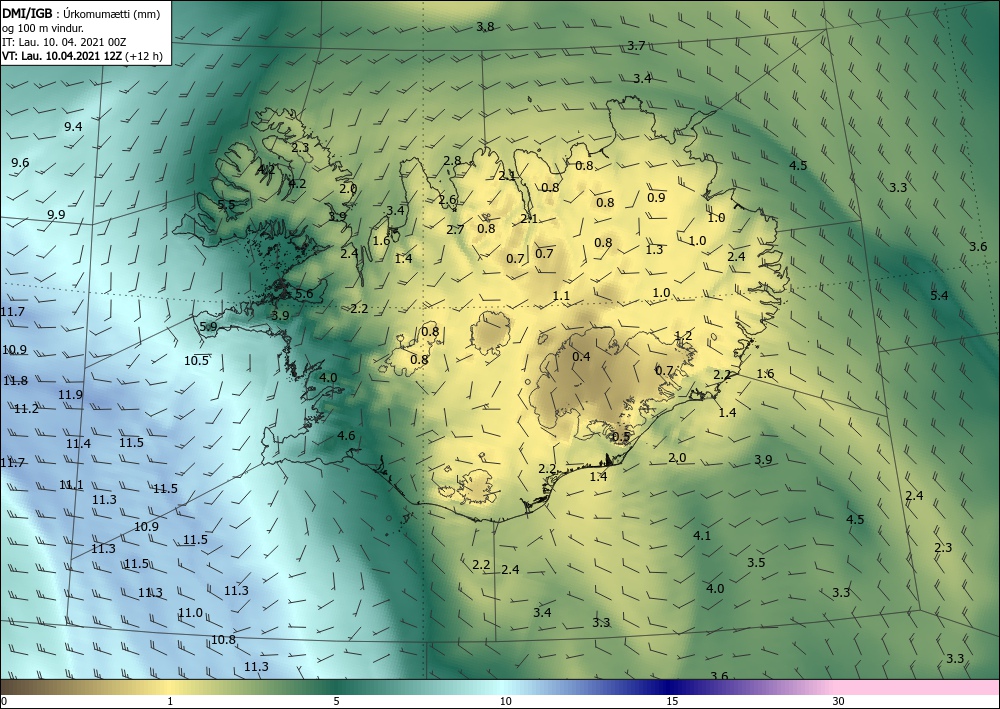
Task: Click the 15 label on the color scale
Action: click(x=672, y=701)
